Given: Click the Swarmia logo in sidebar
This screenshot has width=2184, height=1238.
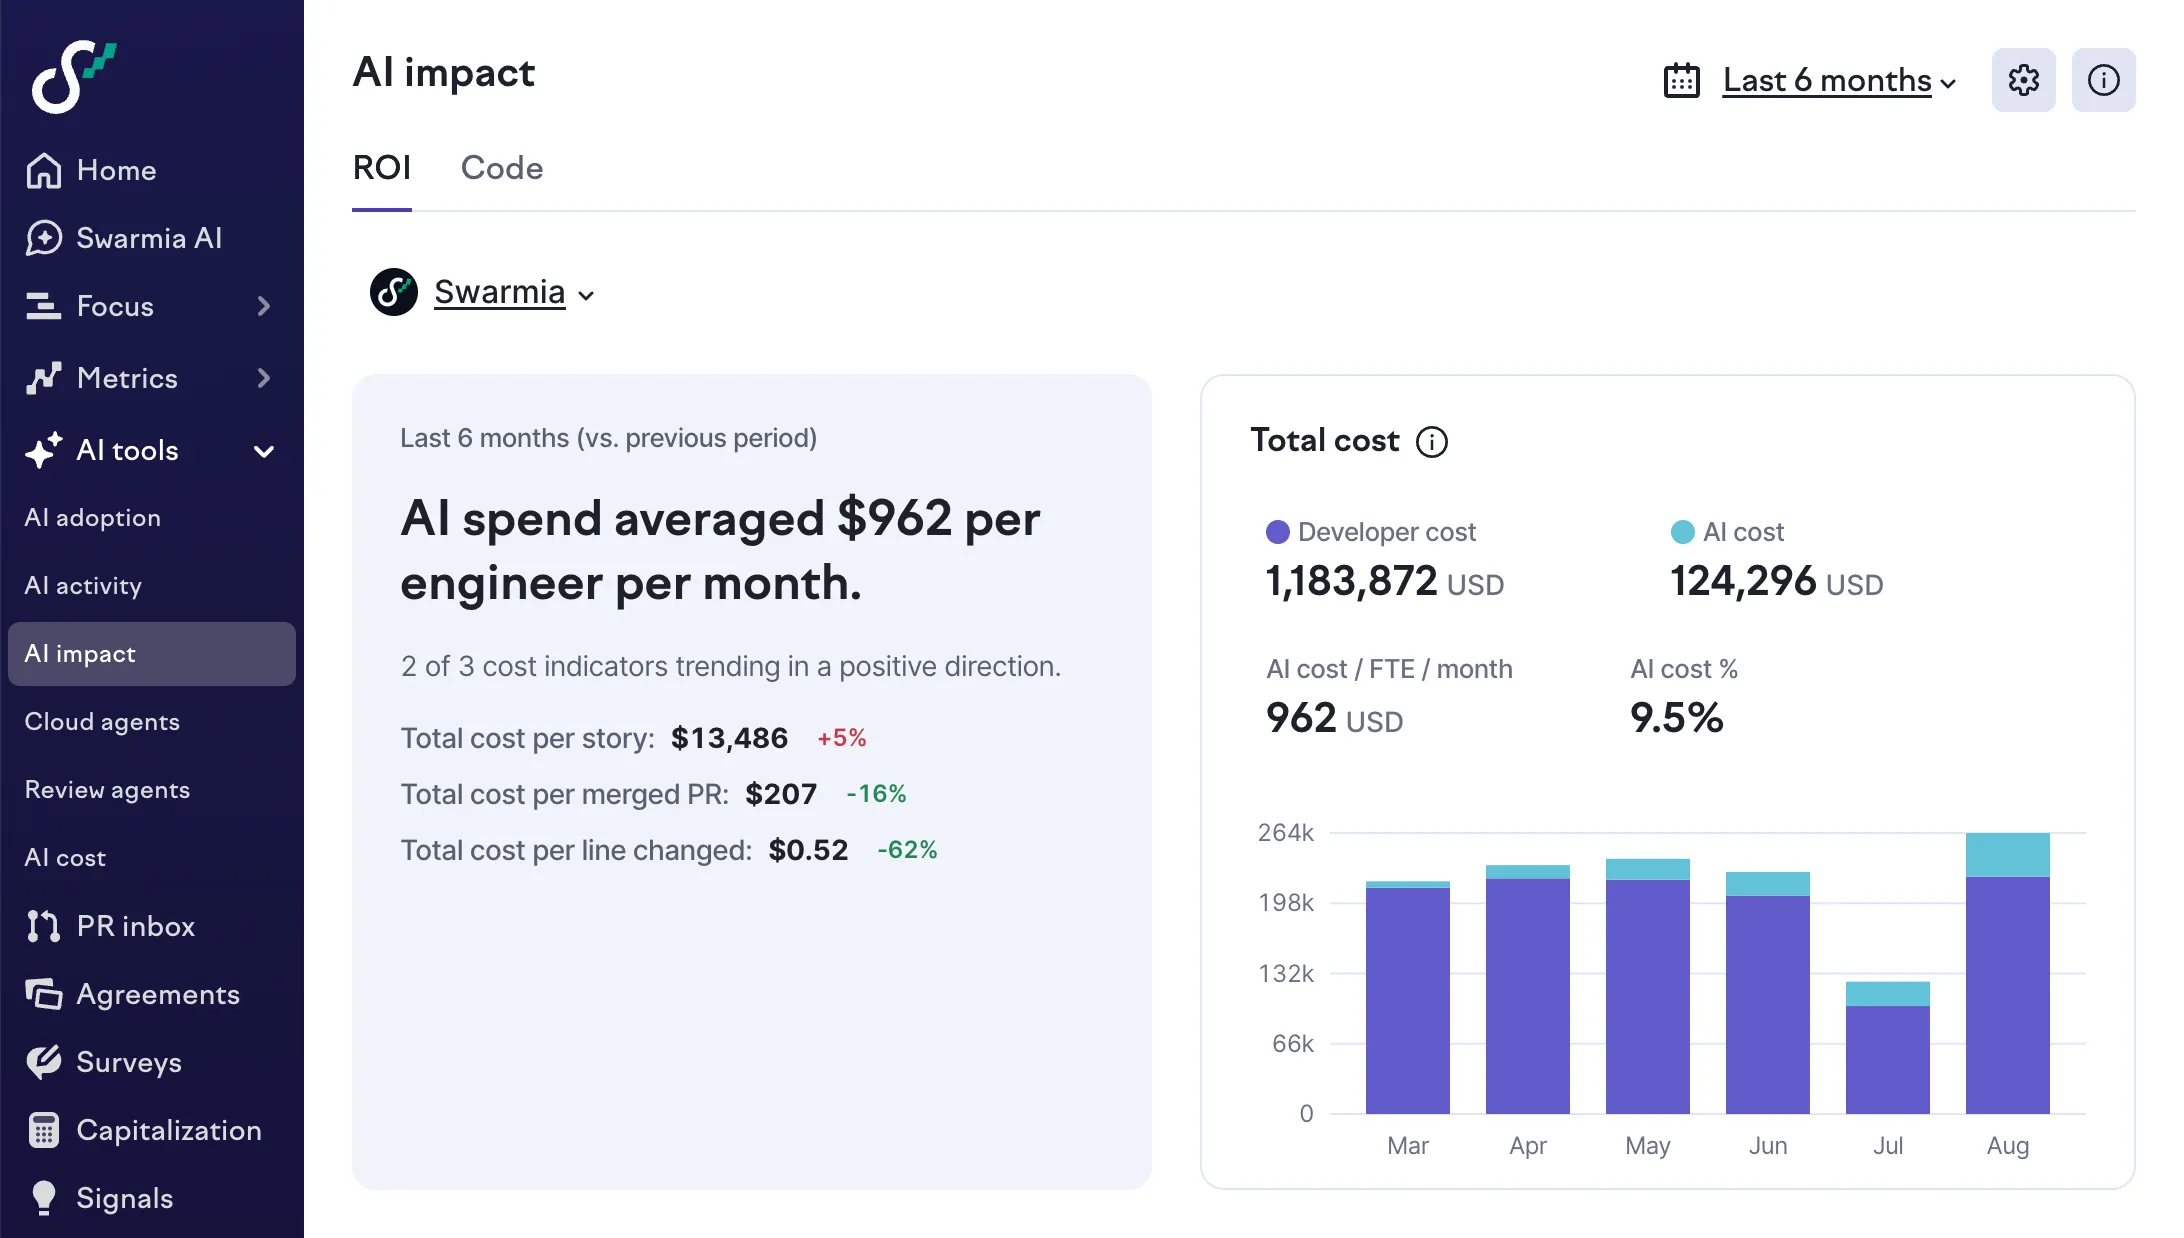Looking at the screenshot, I should pyautogui.click(x=74, y=77).
